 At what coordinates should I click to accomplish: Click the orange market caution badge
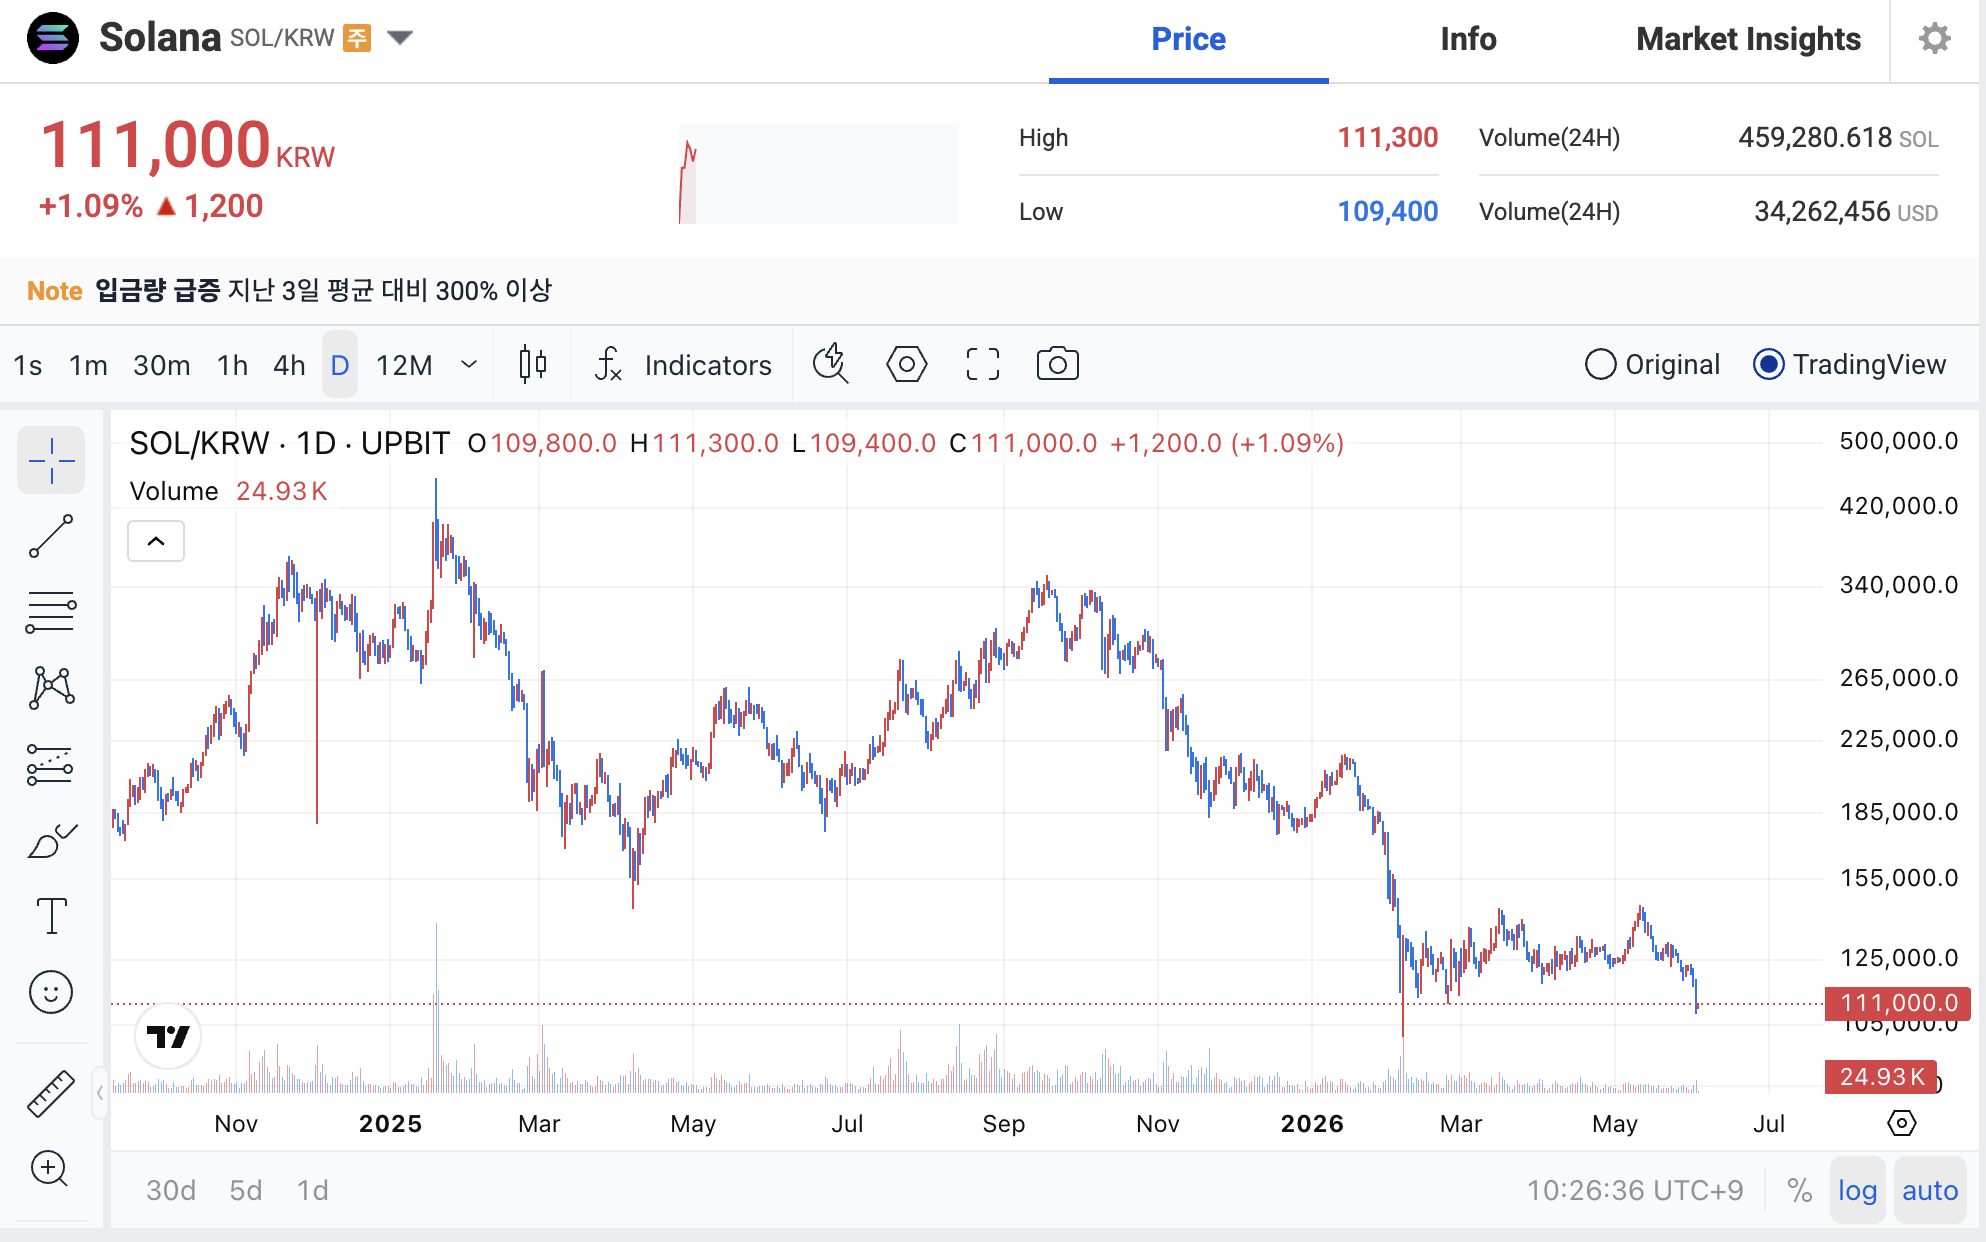pyautogui.click(x=357, y=38)
